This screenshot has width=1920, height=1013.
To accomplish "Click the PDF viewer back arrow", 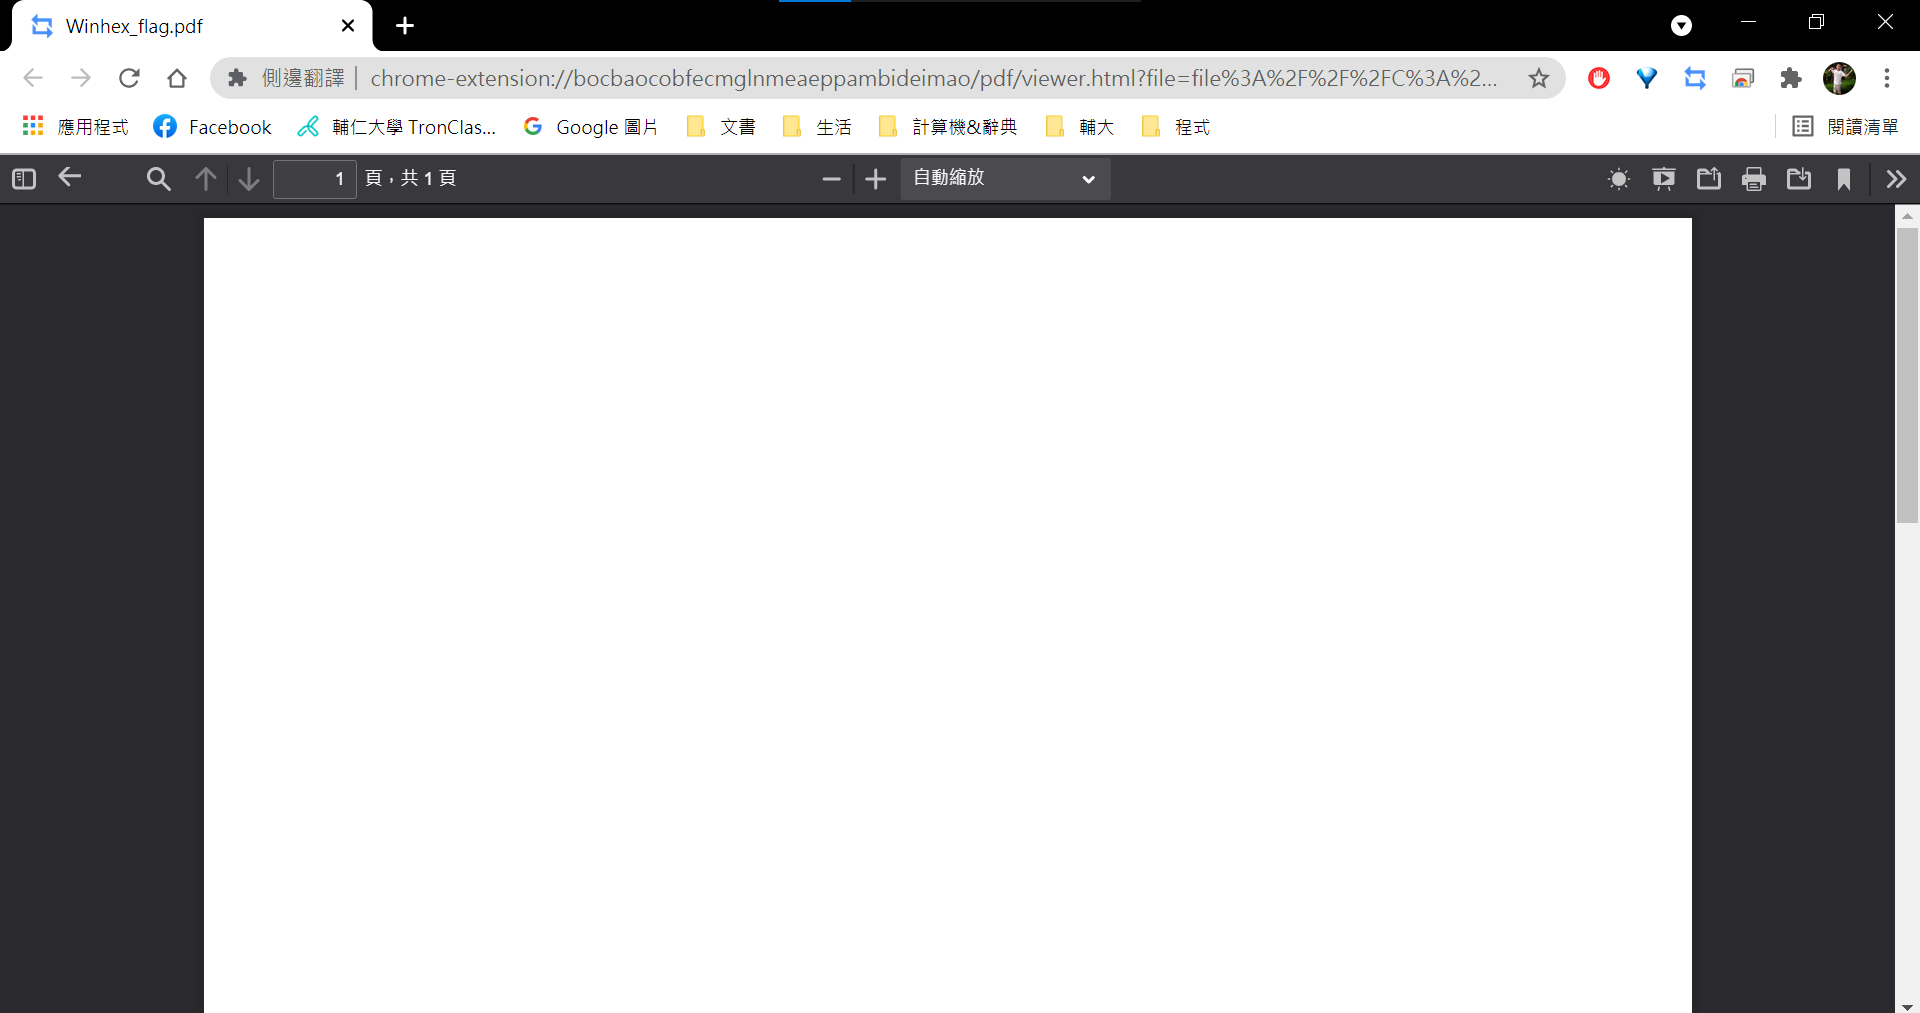I will pos(69,178).
